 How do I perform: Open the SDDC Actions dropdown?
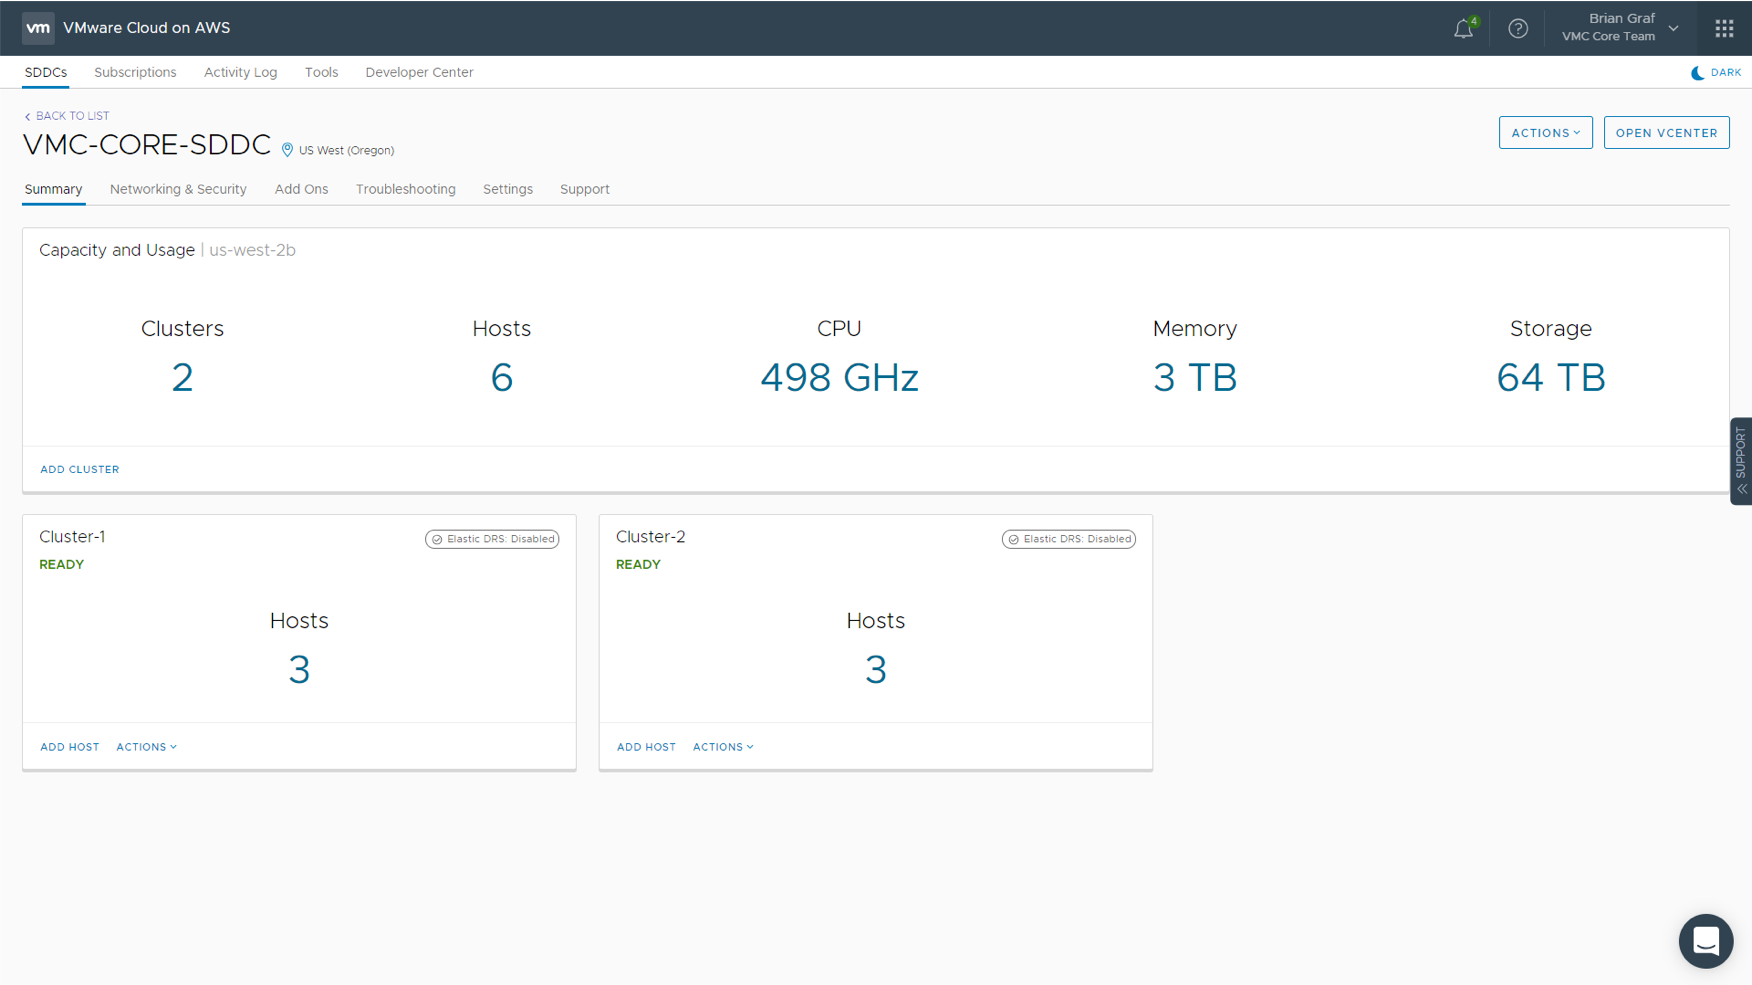1545,133
